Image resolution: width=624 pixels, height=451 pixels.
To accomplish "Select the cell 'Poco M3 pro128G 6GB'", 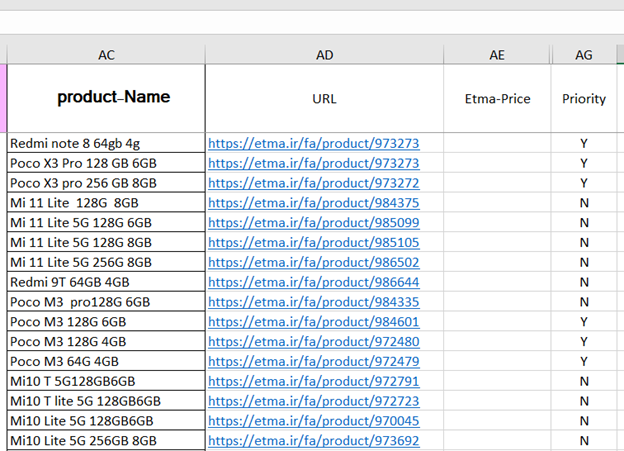I will [x=106, y=302].
